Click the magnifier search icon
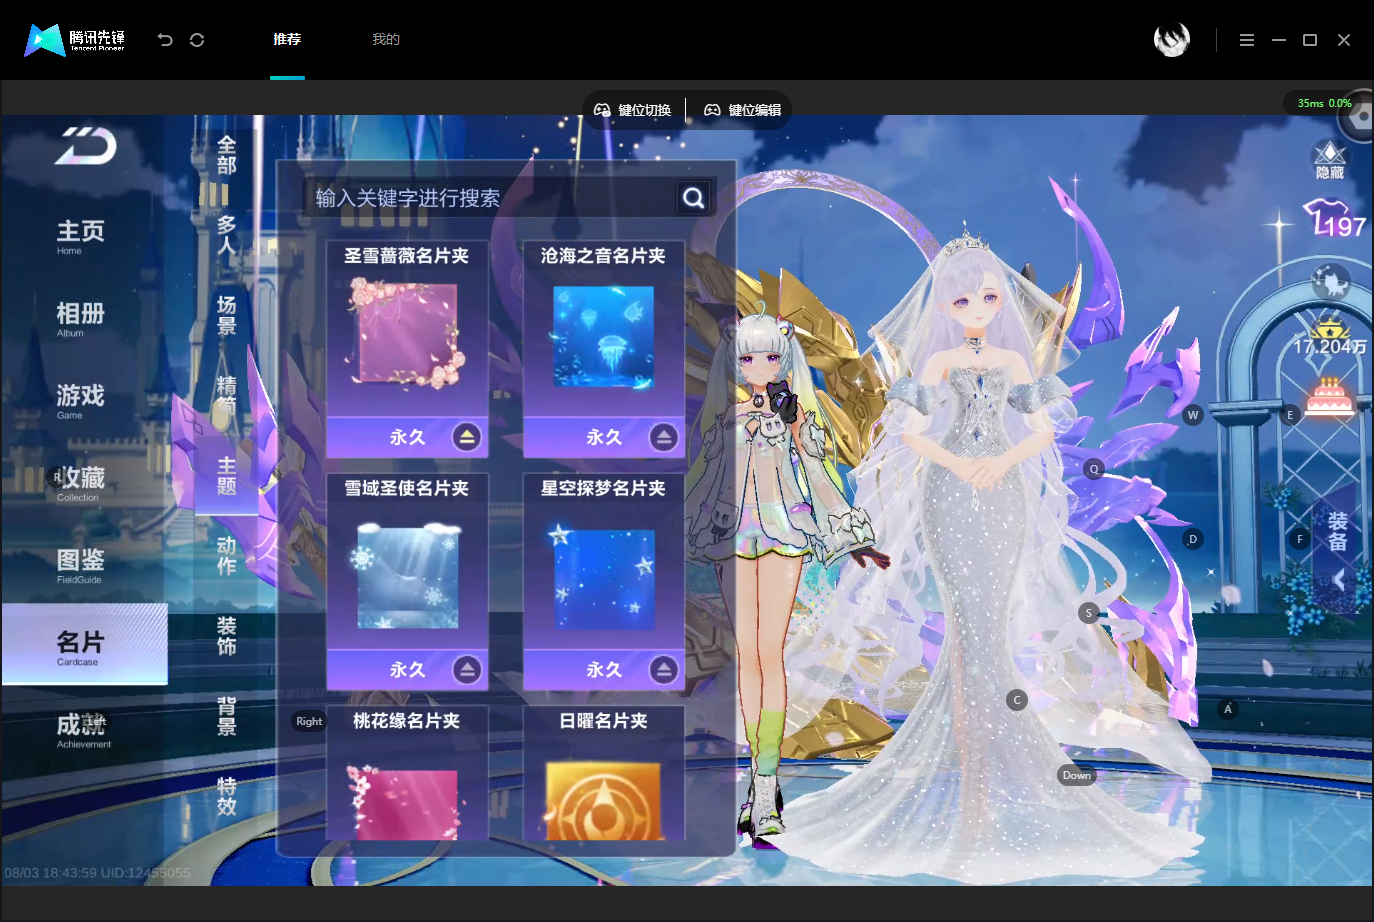Viewport: 1374px width, 922px height. click(694, 198)
